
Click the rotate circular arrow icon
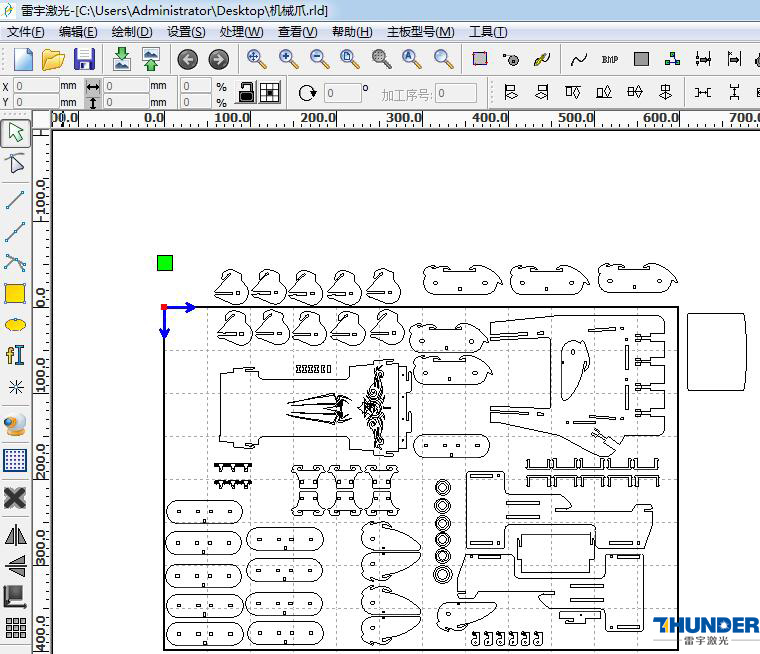pyautogui.click(x=307, y=93)
